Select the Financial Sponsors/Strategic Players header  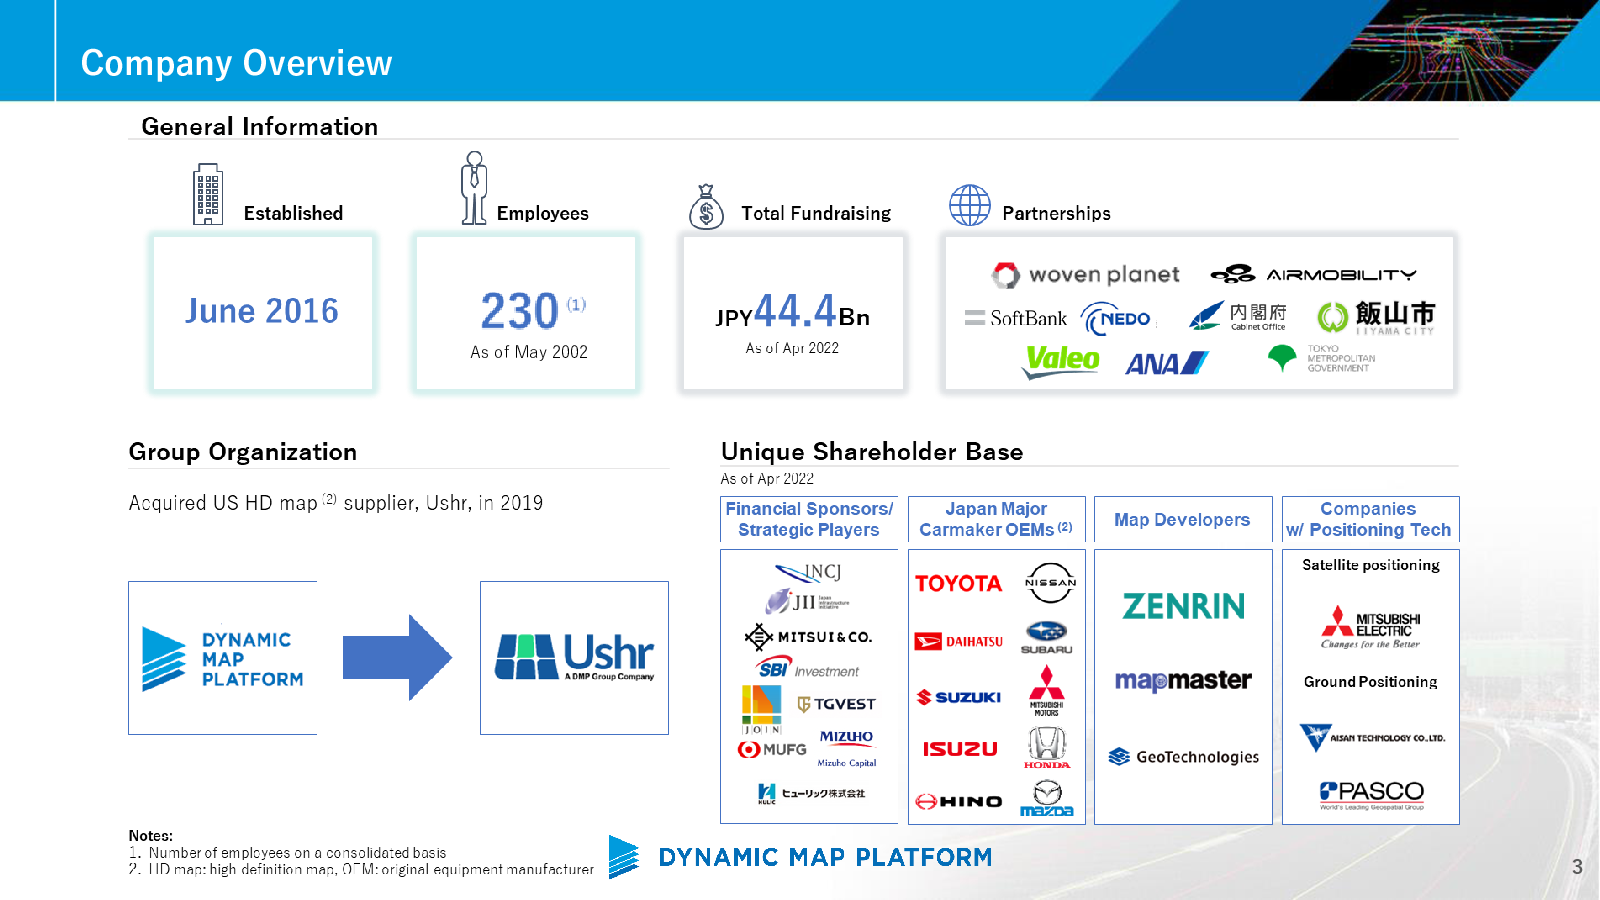pos(809,519)
